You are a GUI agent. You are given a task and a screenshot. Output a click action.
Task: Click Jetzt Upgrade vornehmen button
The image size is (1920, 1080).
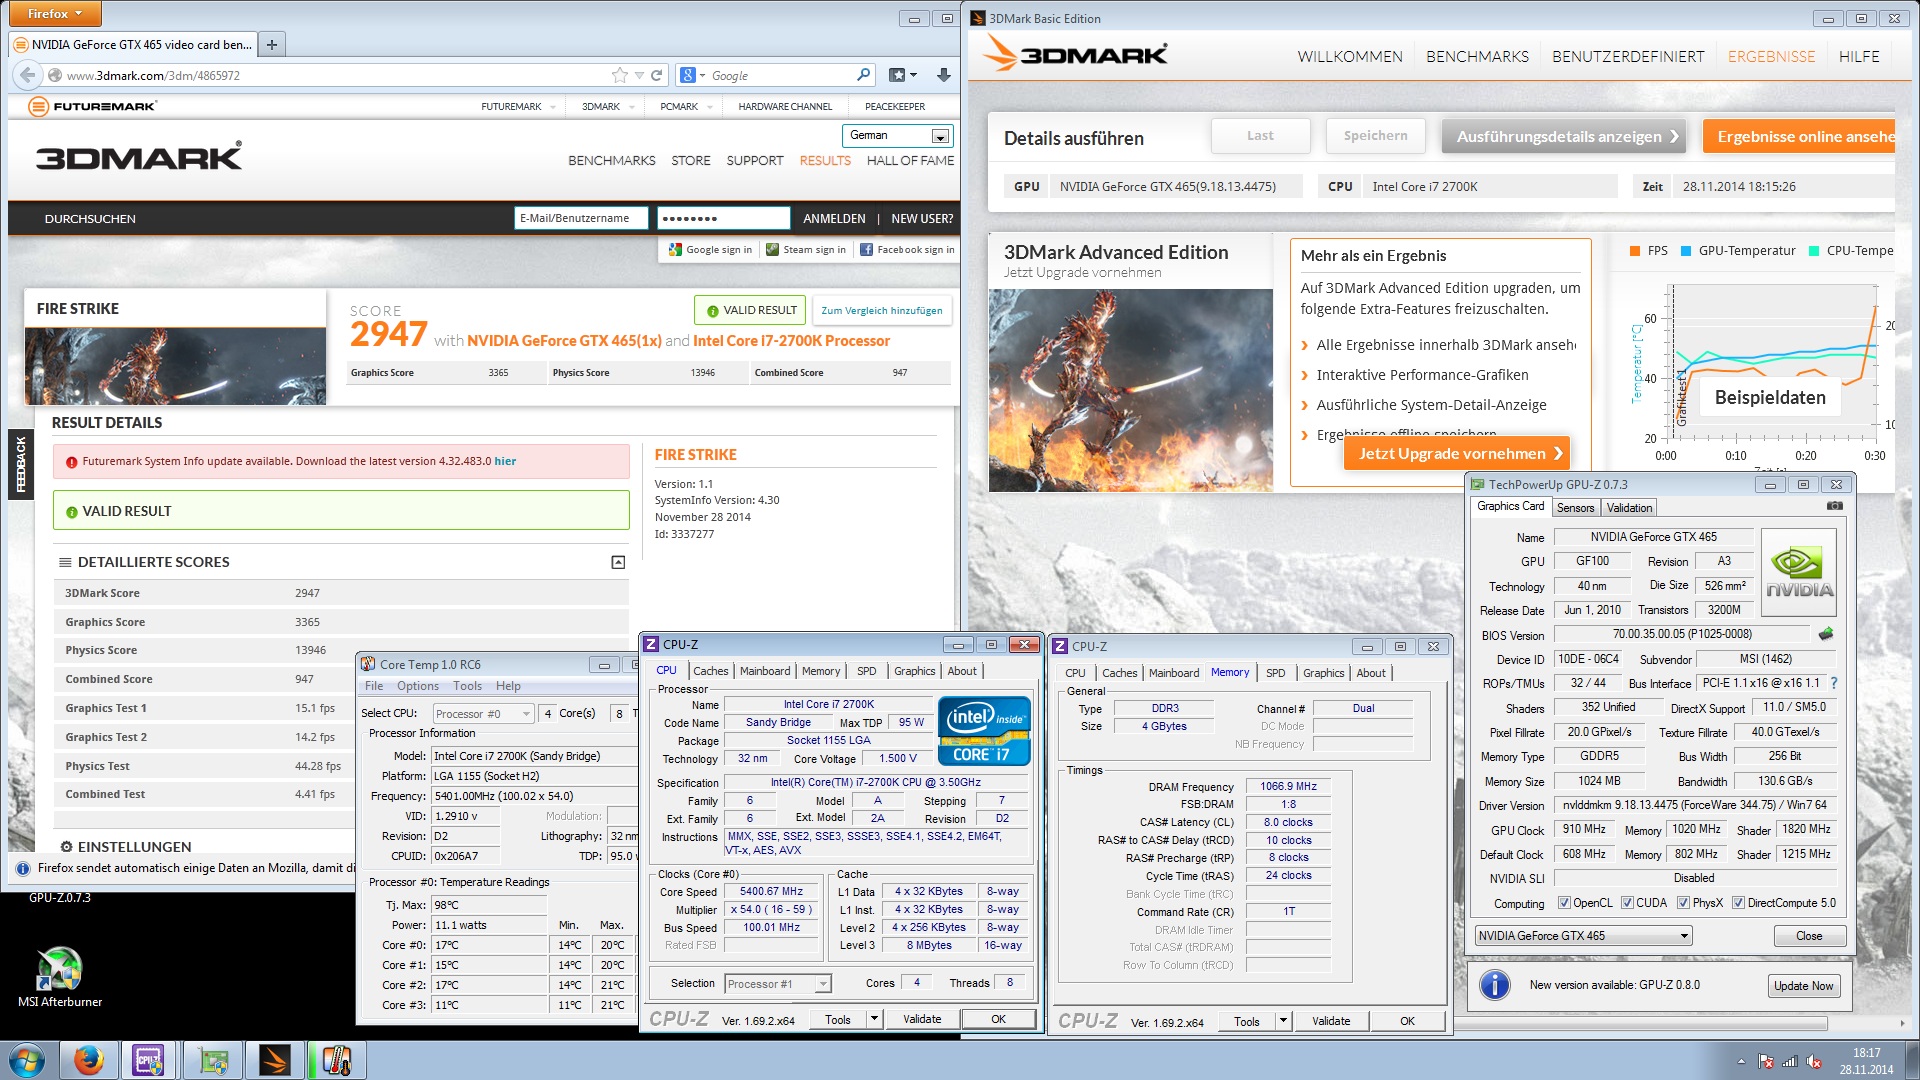click(1456, 453)
